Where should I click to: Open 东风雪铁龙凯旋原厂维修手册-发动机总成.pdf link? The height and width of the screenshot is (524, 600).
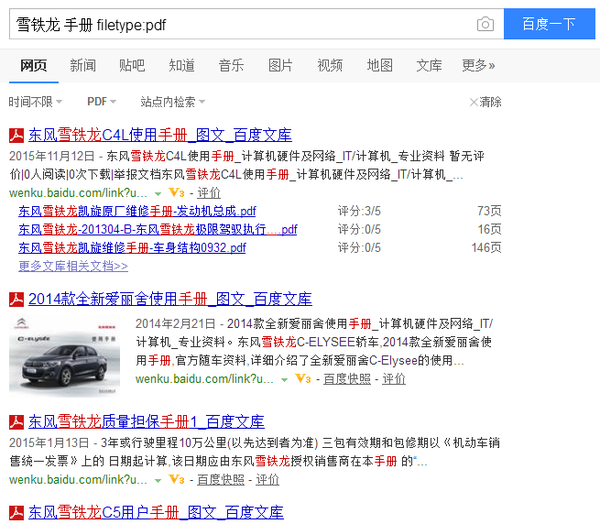tap(137, 211)
